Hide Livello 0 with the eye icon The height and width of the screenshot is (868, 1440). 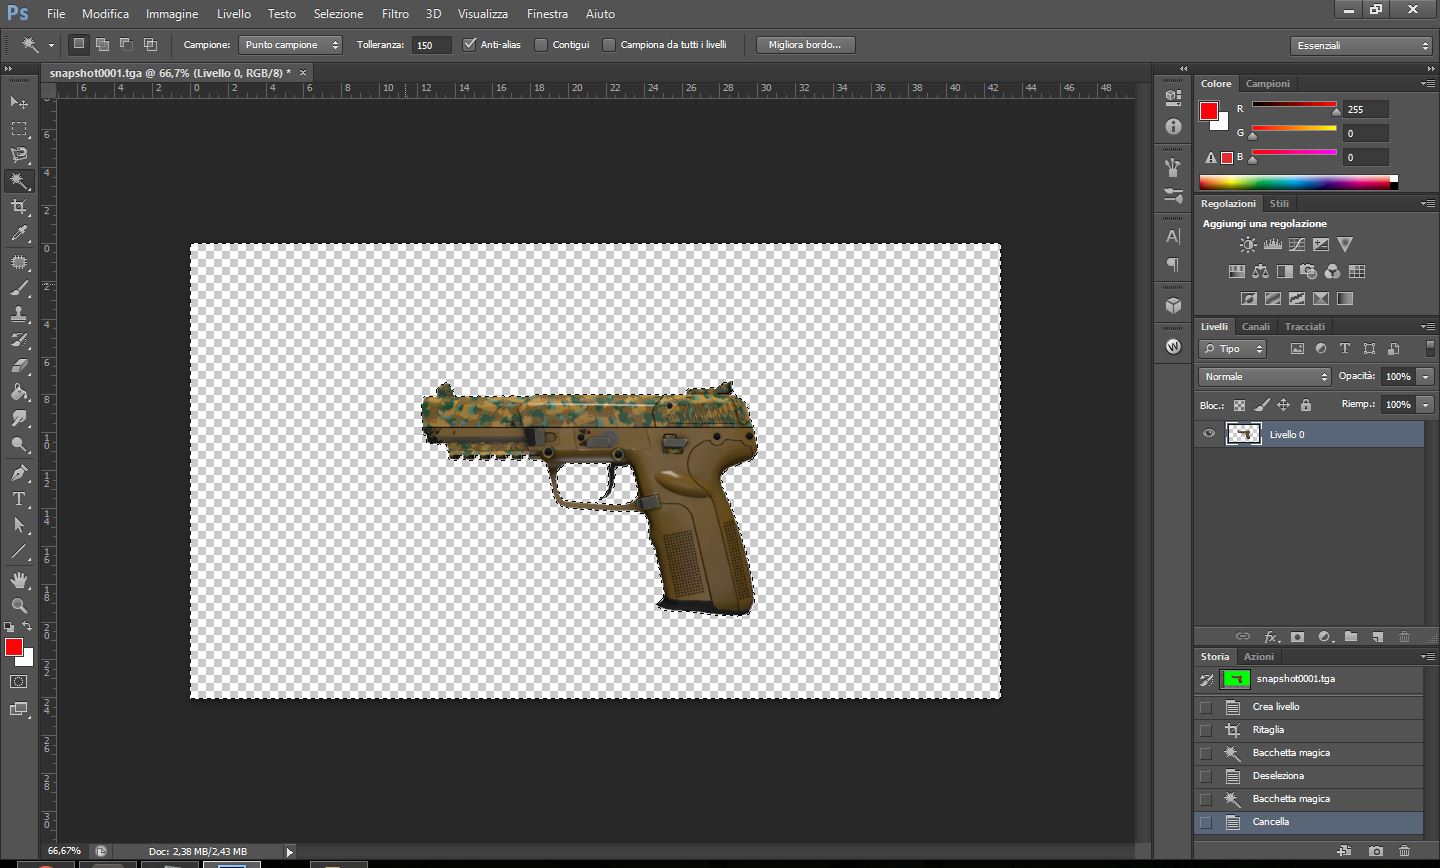[x=1208, y=434]
